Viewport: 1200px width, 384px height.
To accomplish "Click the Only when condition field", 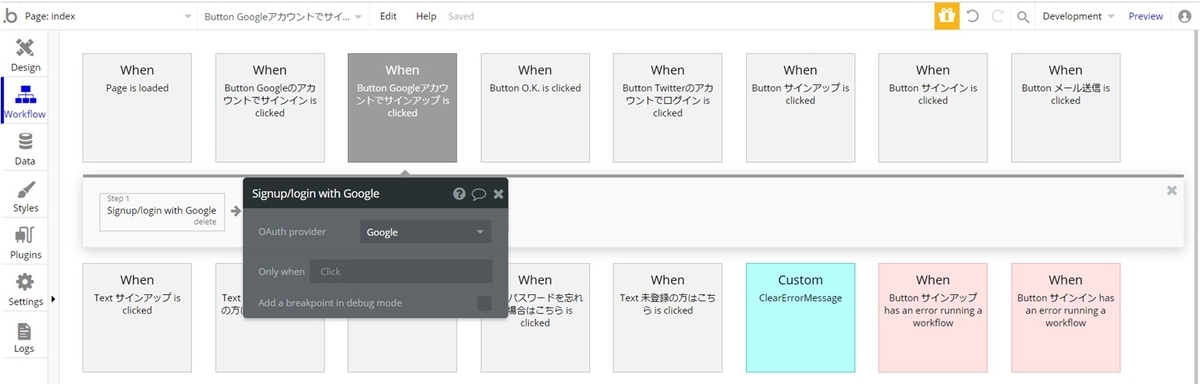I will [x=401, y=271].
